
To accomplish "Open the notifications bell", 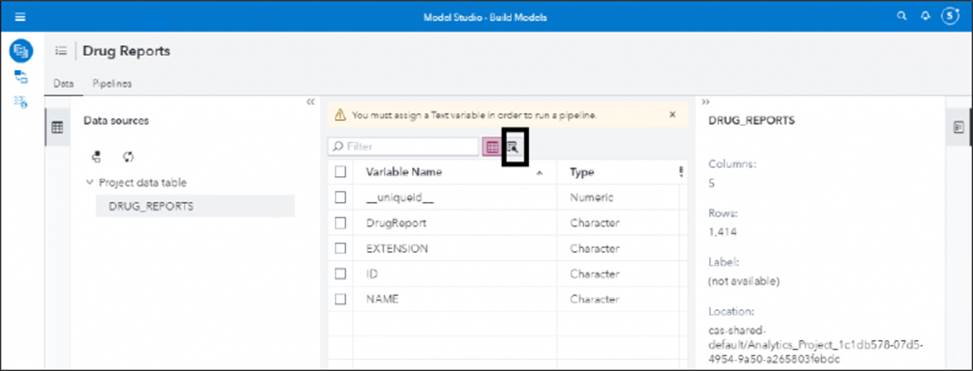I will (925, 17).
